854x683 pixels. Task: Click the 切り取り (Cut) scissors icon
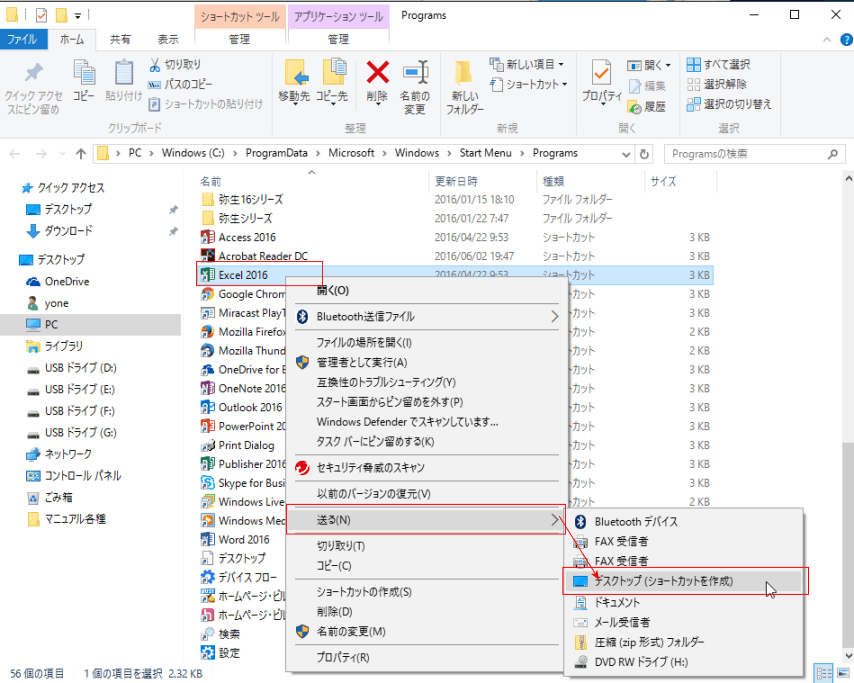tap(154, 63)
